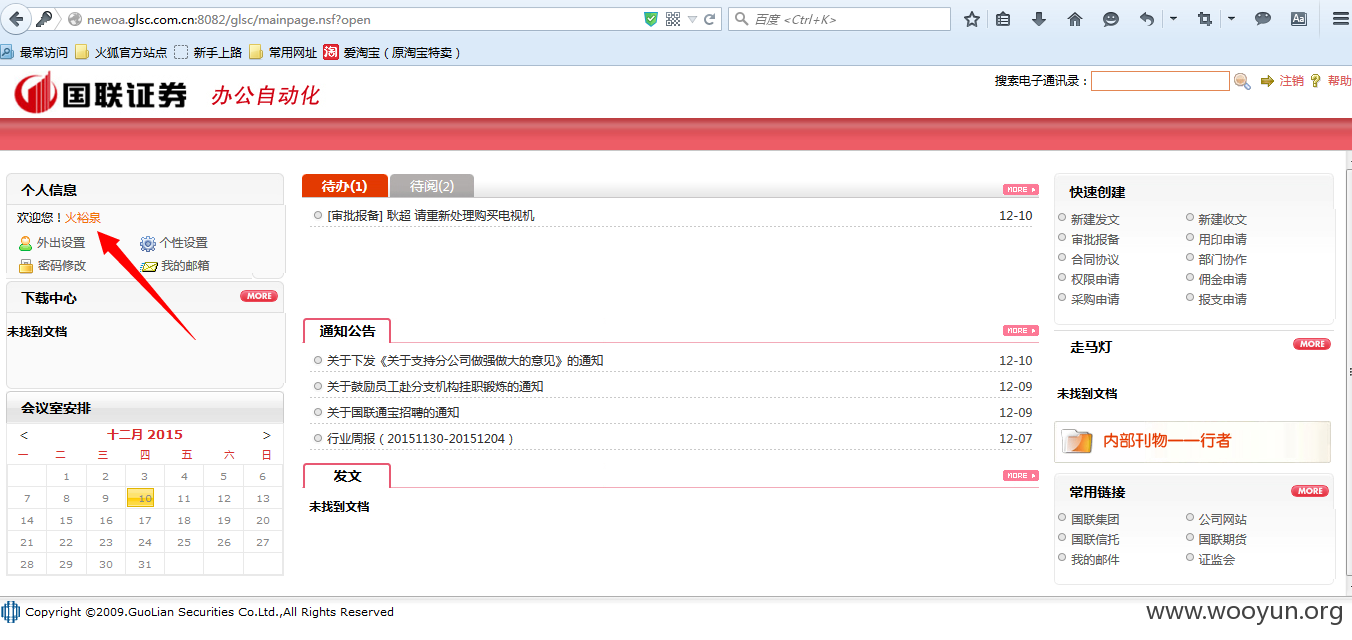1352x640 pixels.
Task: Open the downloads arrow icon
Action: 1039,19
